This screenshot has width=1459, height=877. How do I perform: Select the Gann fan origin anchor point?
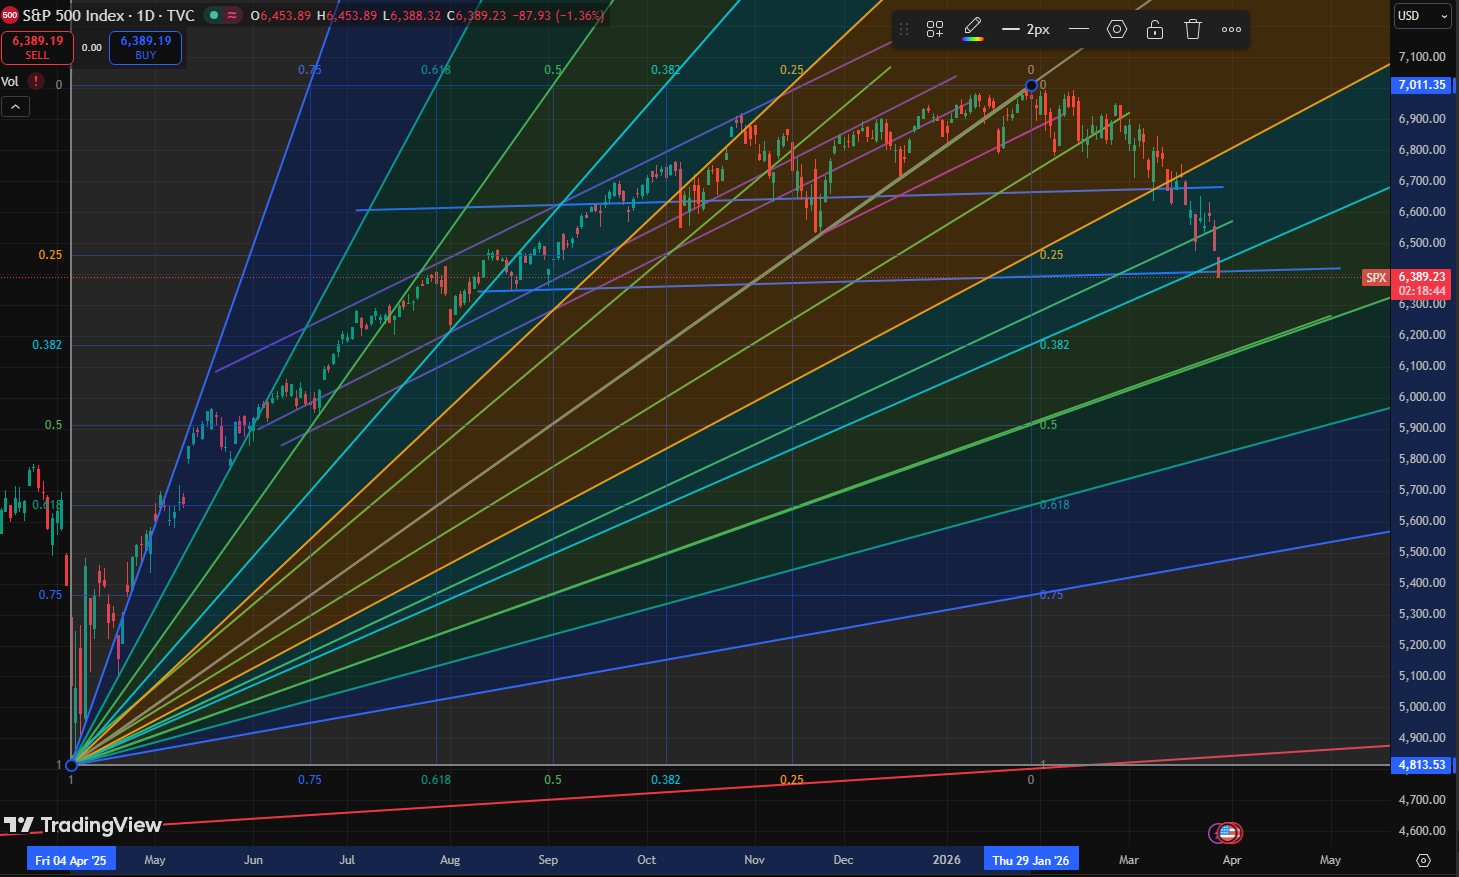tap(71, 765)
